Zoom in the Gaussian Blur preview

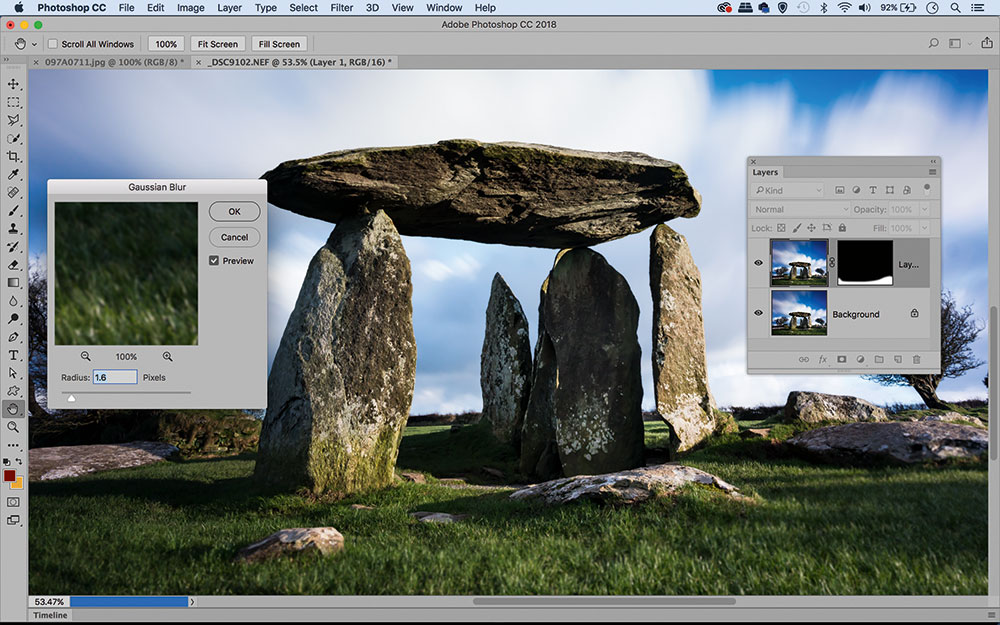[167, 357]
